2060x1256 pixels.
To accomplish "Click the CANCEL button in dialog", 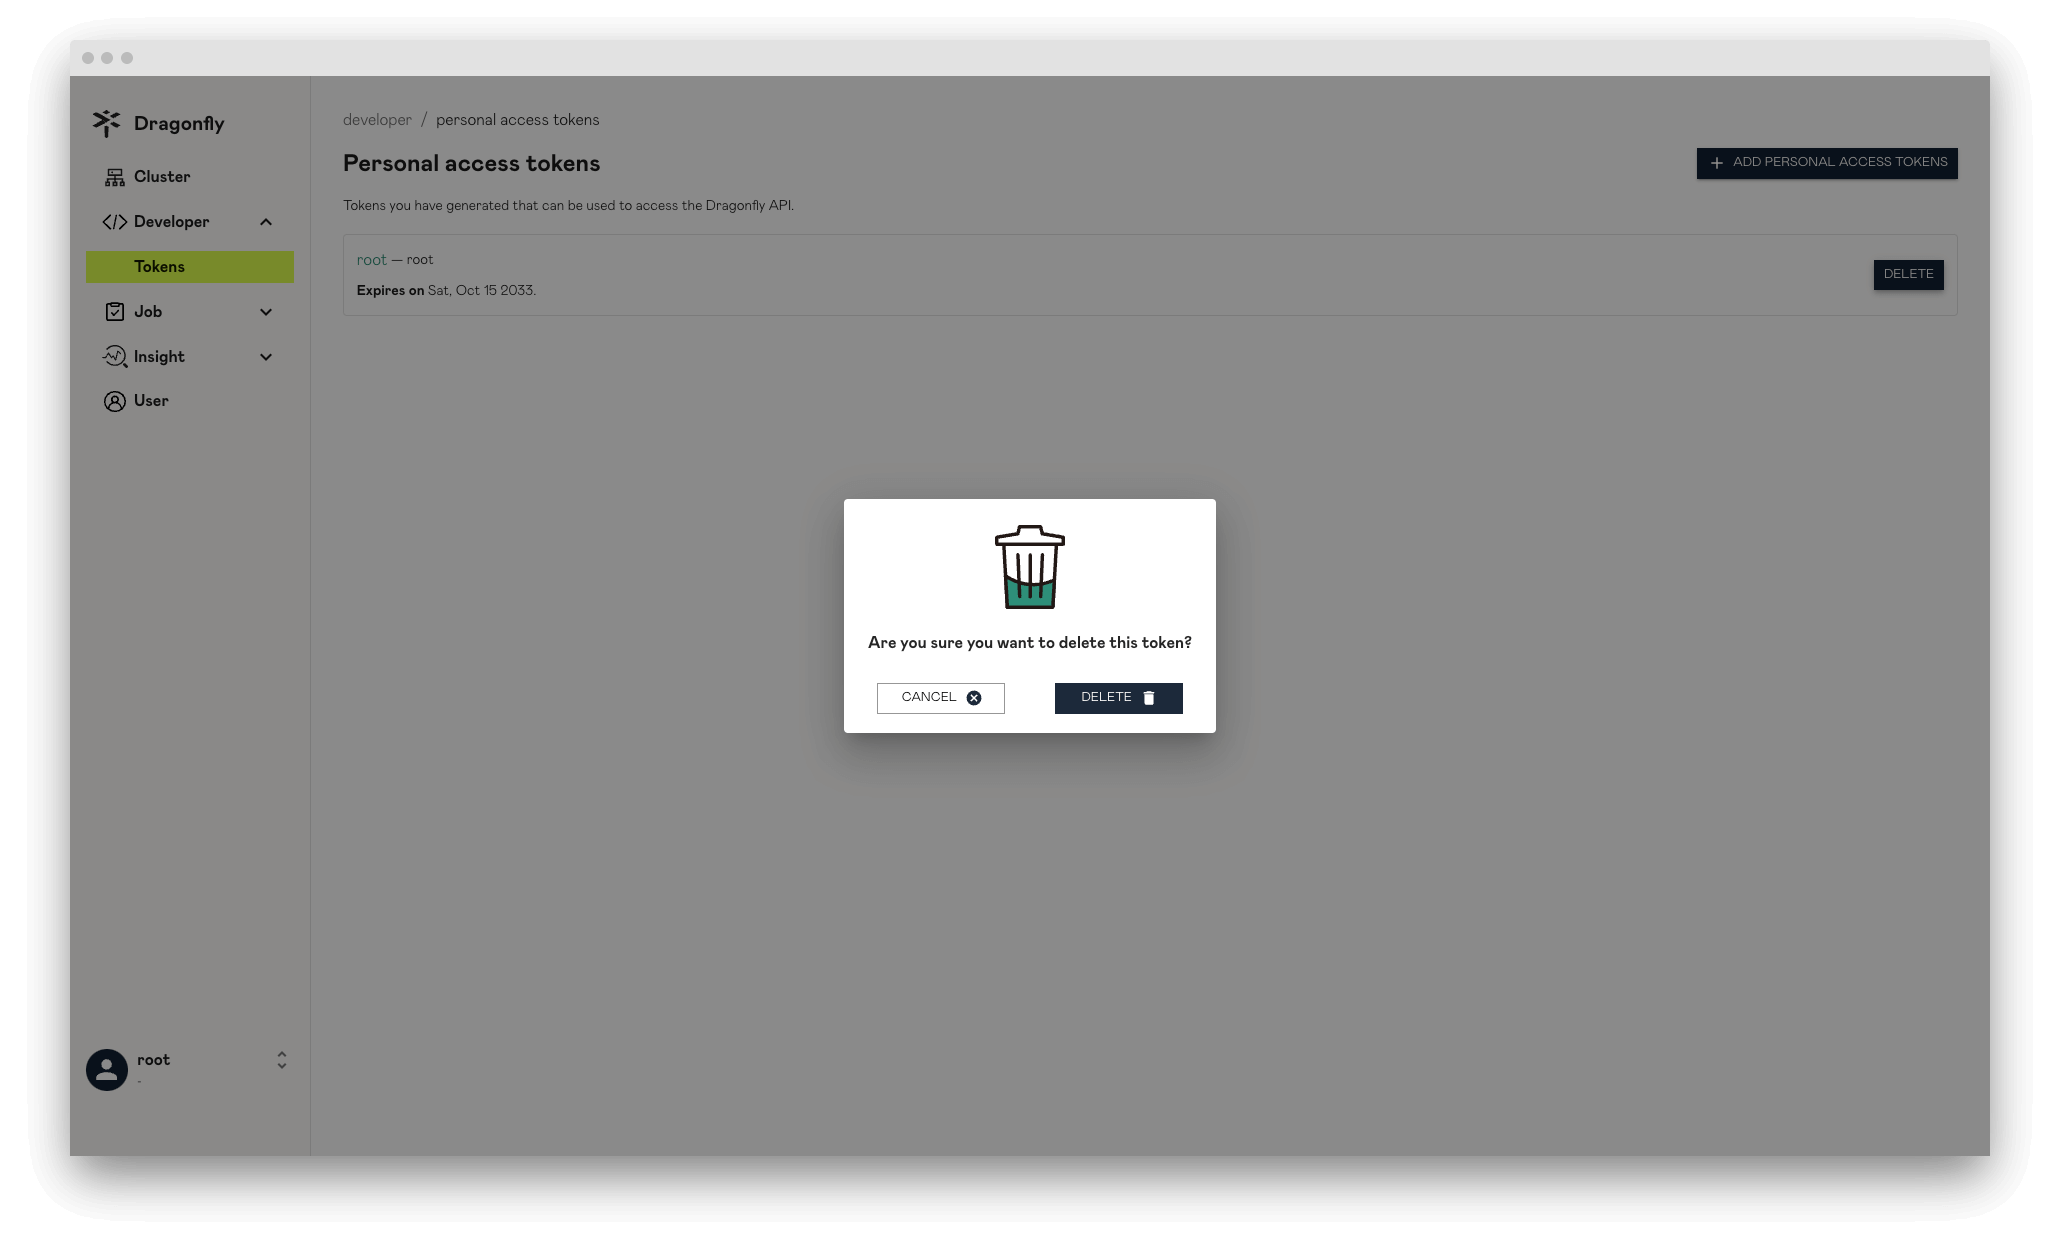I will [x=940, y=697].
